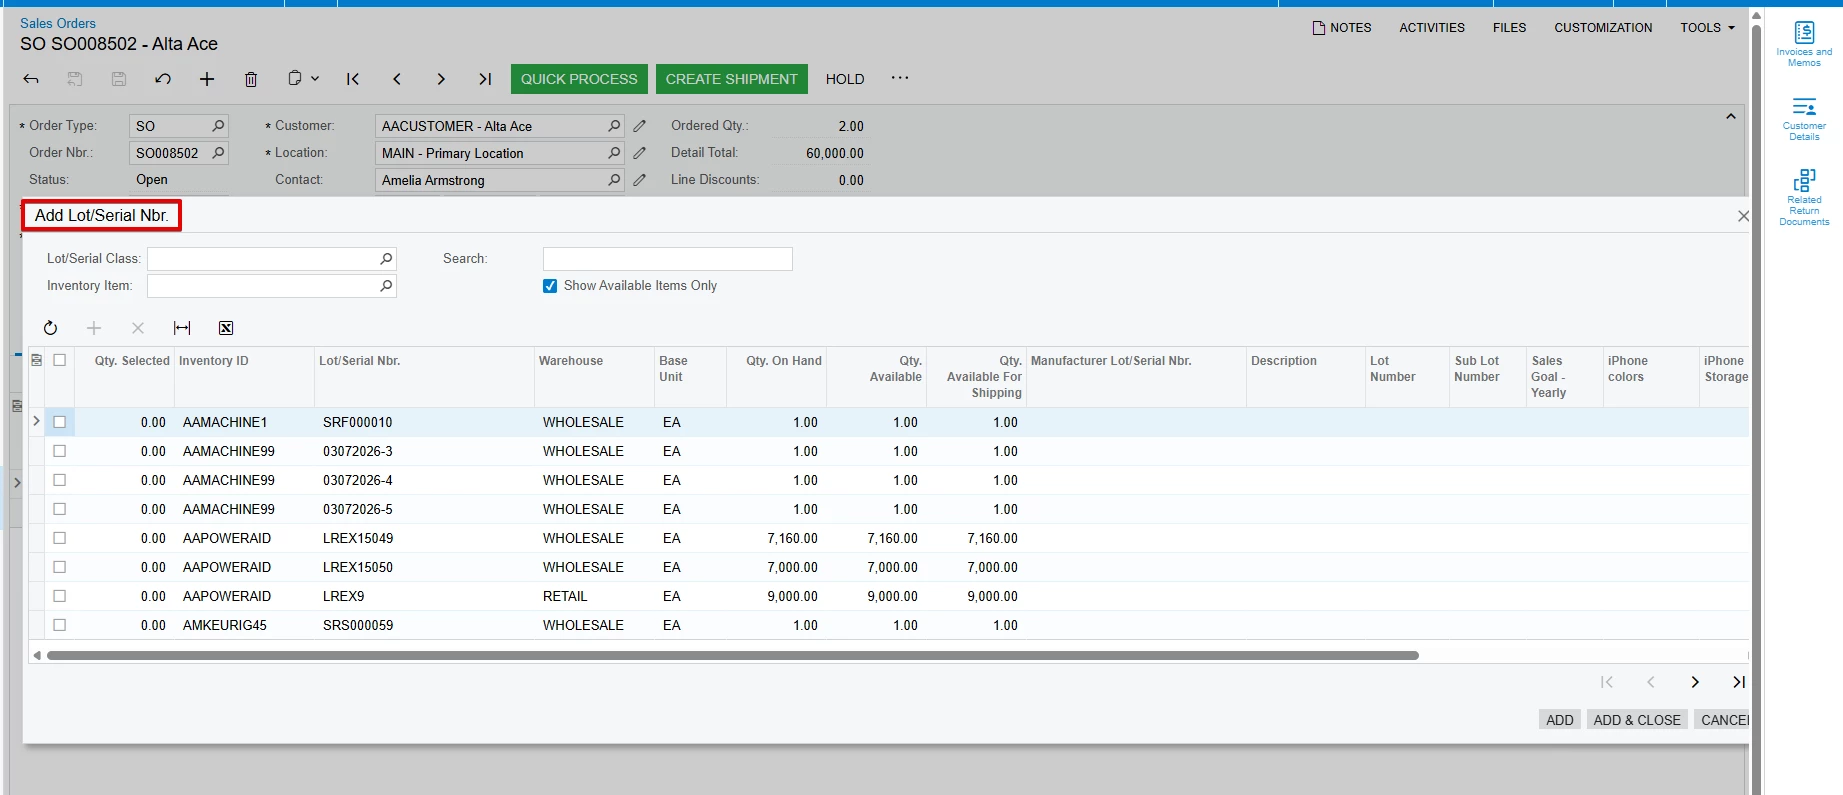Open the grid column configuration icon
1843x795 pixels.
point(37,360)
